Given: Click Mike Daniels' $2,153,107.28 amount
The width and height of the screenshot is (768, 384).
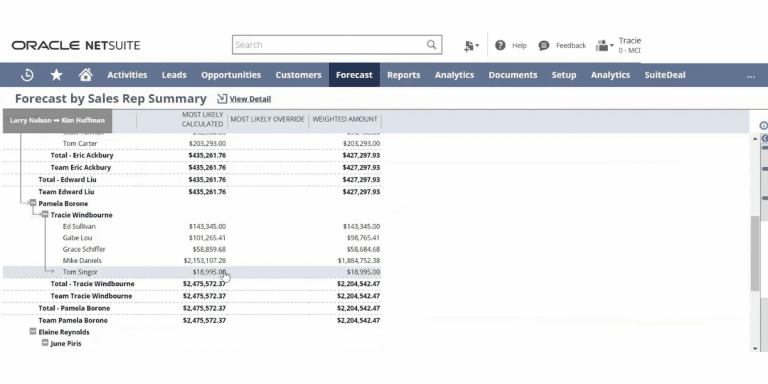Looking at the screenshot, I should (205, 261).
